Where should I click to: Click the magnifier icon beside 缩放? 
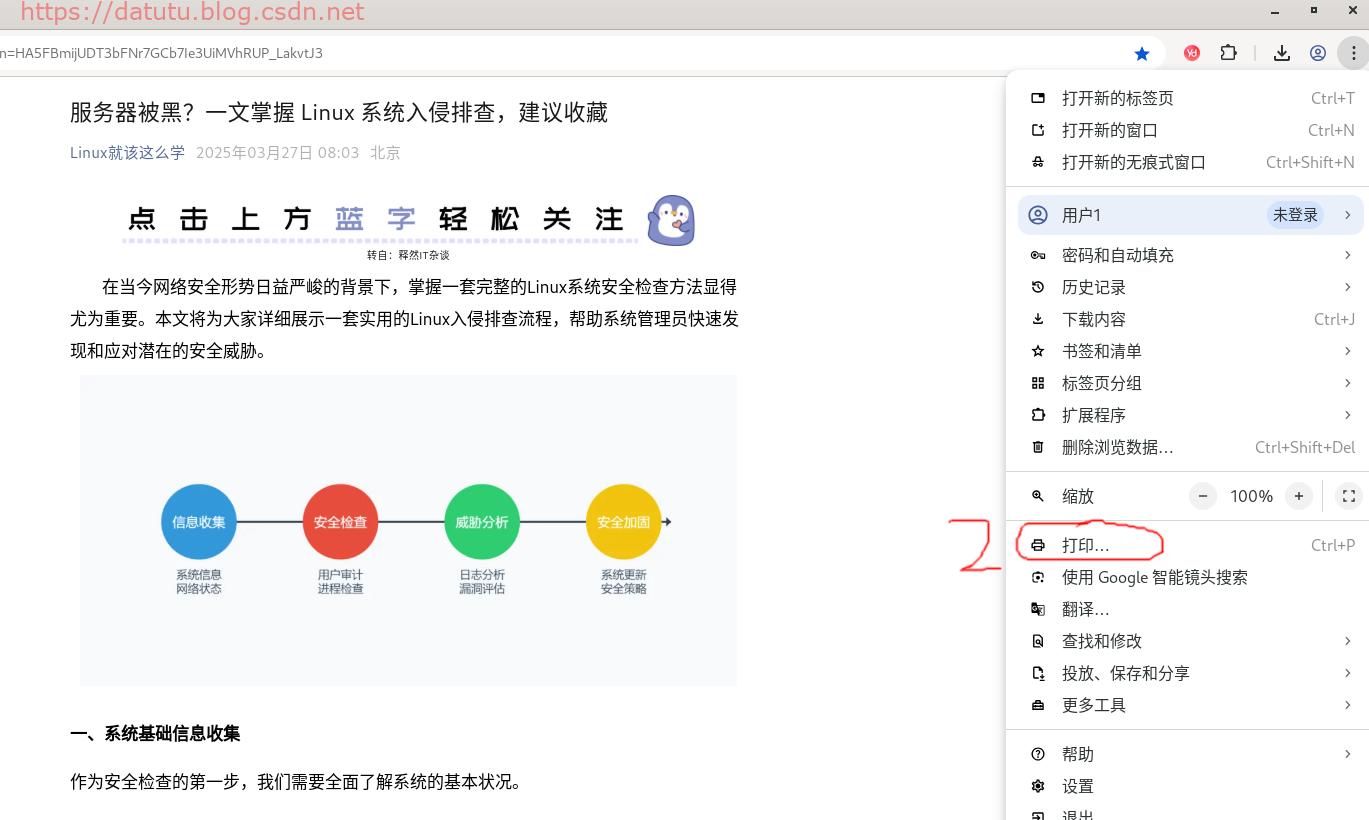pyautogui.click(x=1038, y=496)
